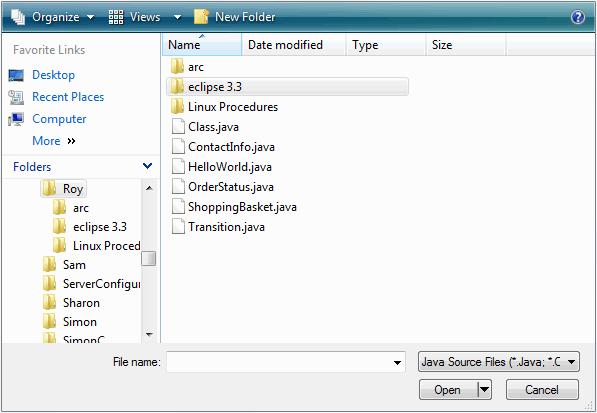Select the Linux Procedures folder icon in list
The image size is (597, 413).
click(x=177, y=107)
